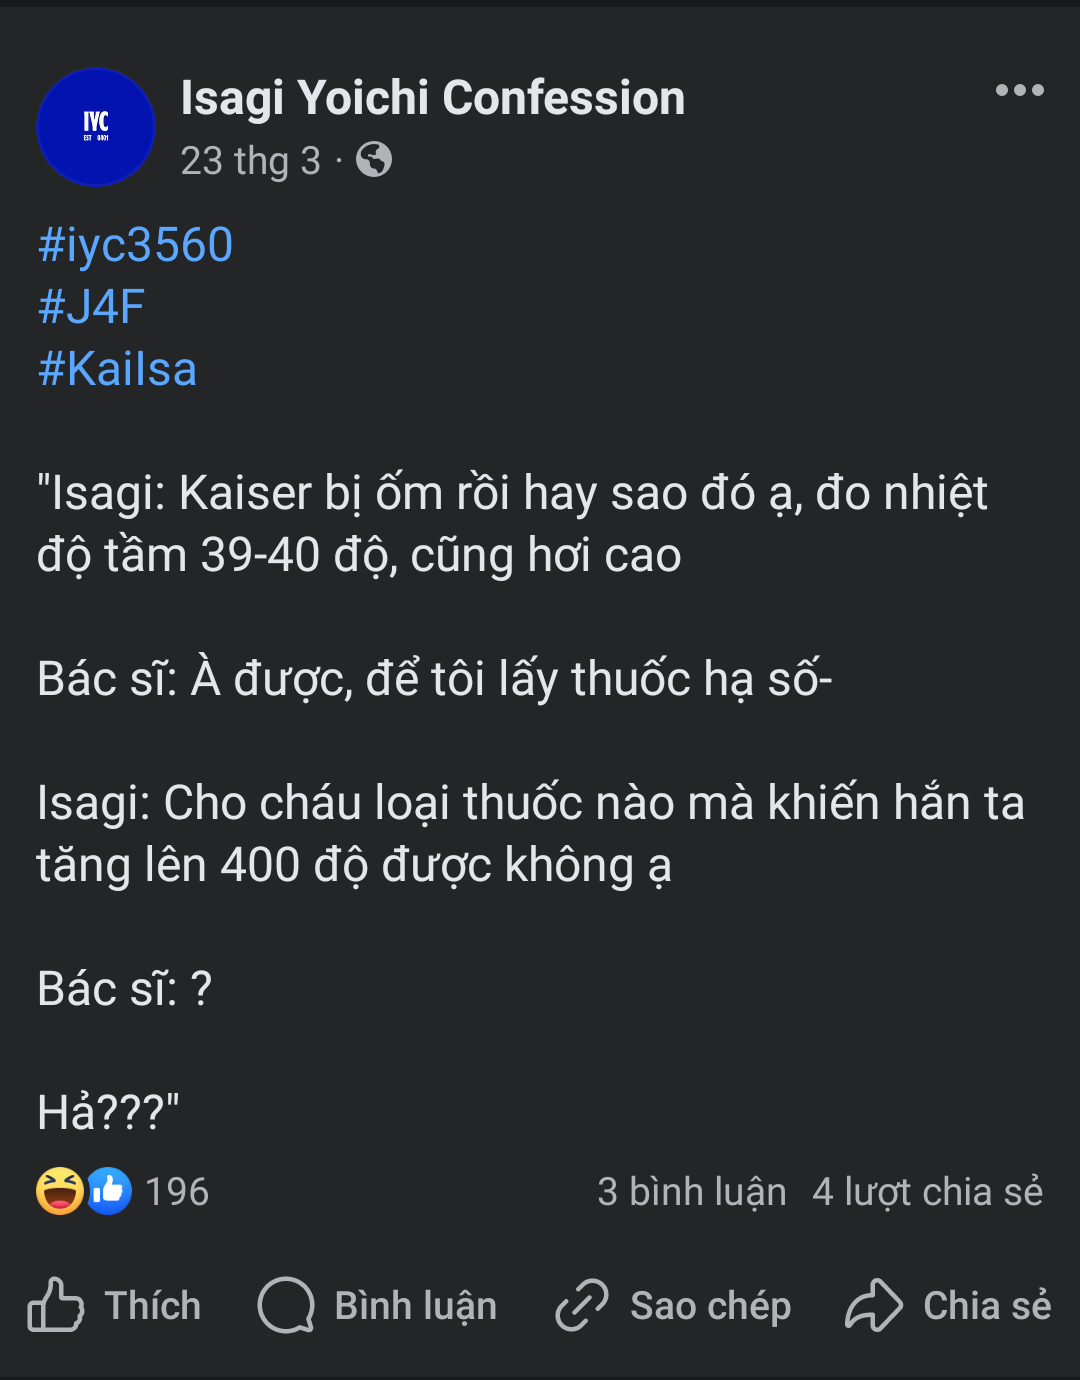Image resolution: width=1080 pixels, height=1380 pixels.
Task: Open the #iyc3560 hashtag
Action: 135,245
